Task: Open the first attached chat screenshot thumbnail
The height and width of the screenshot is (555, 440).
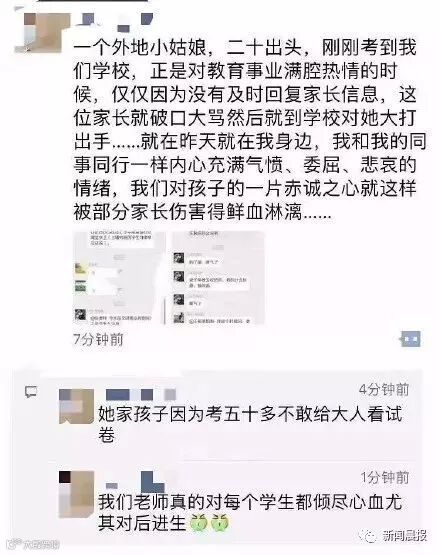Action: [119, 278]
